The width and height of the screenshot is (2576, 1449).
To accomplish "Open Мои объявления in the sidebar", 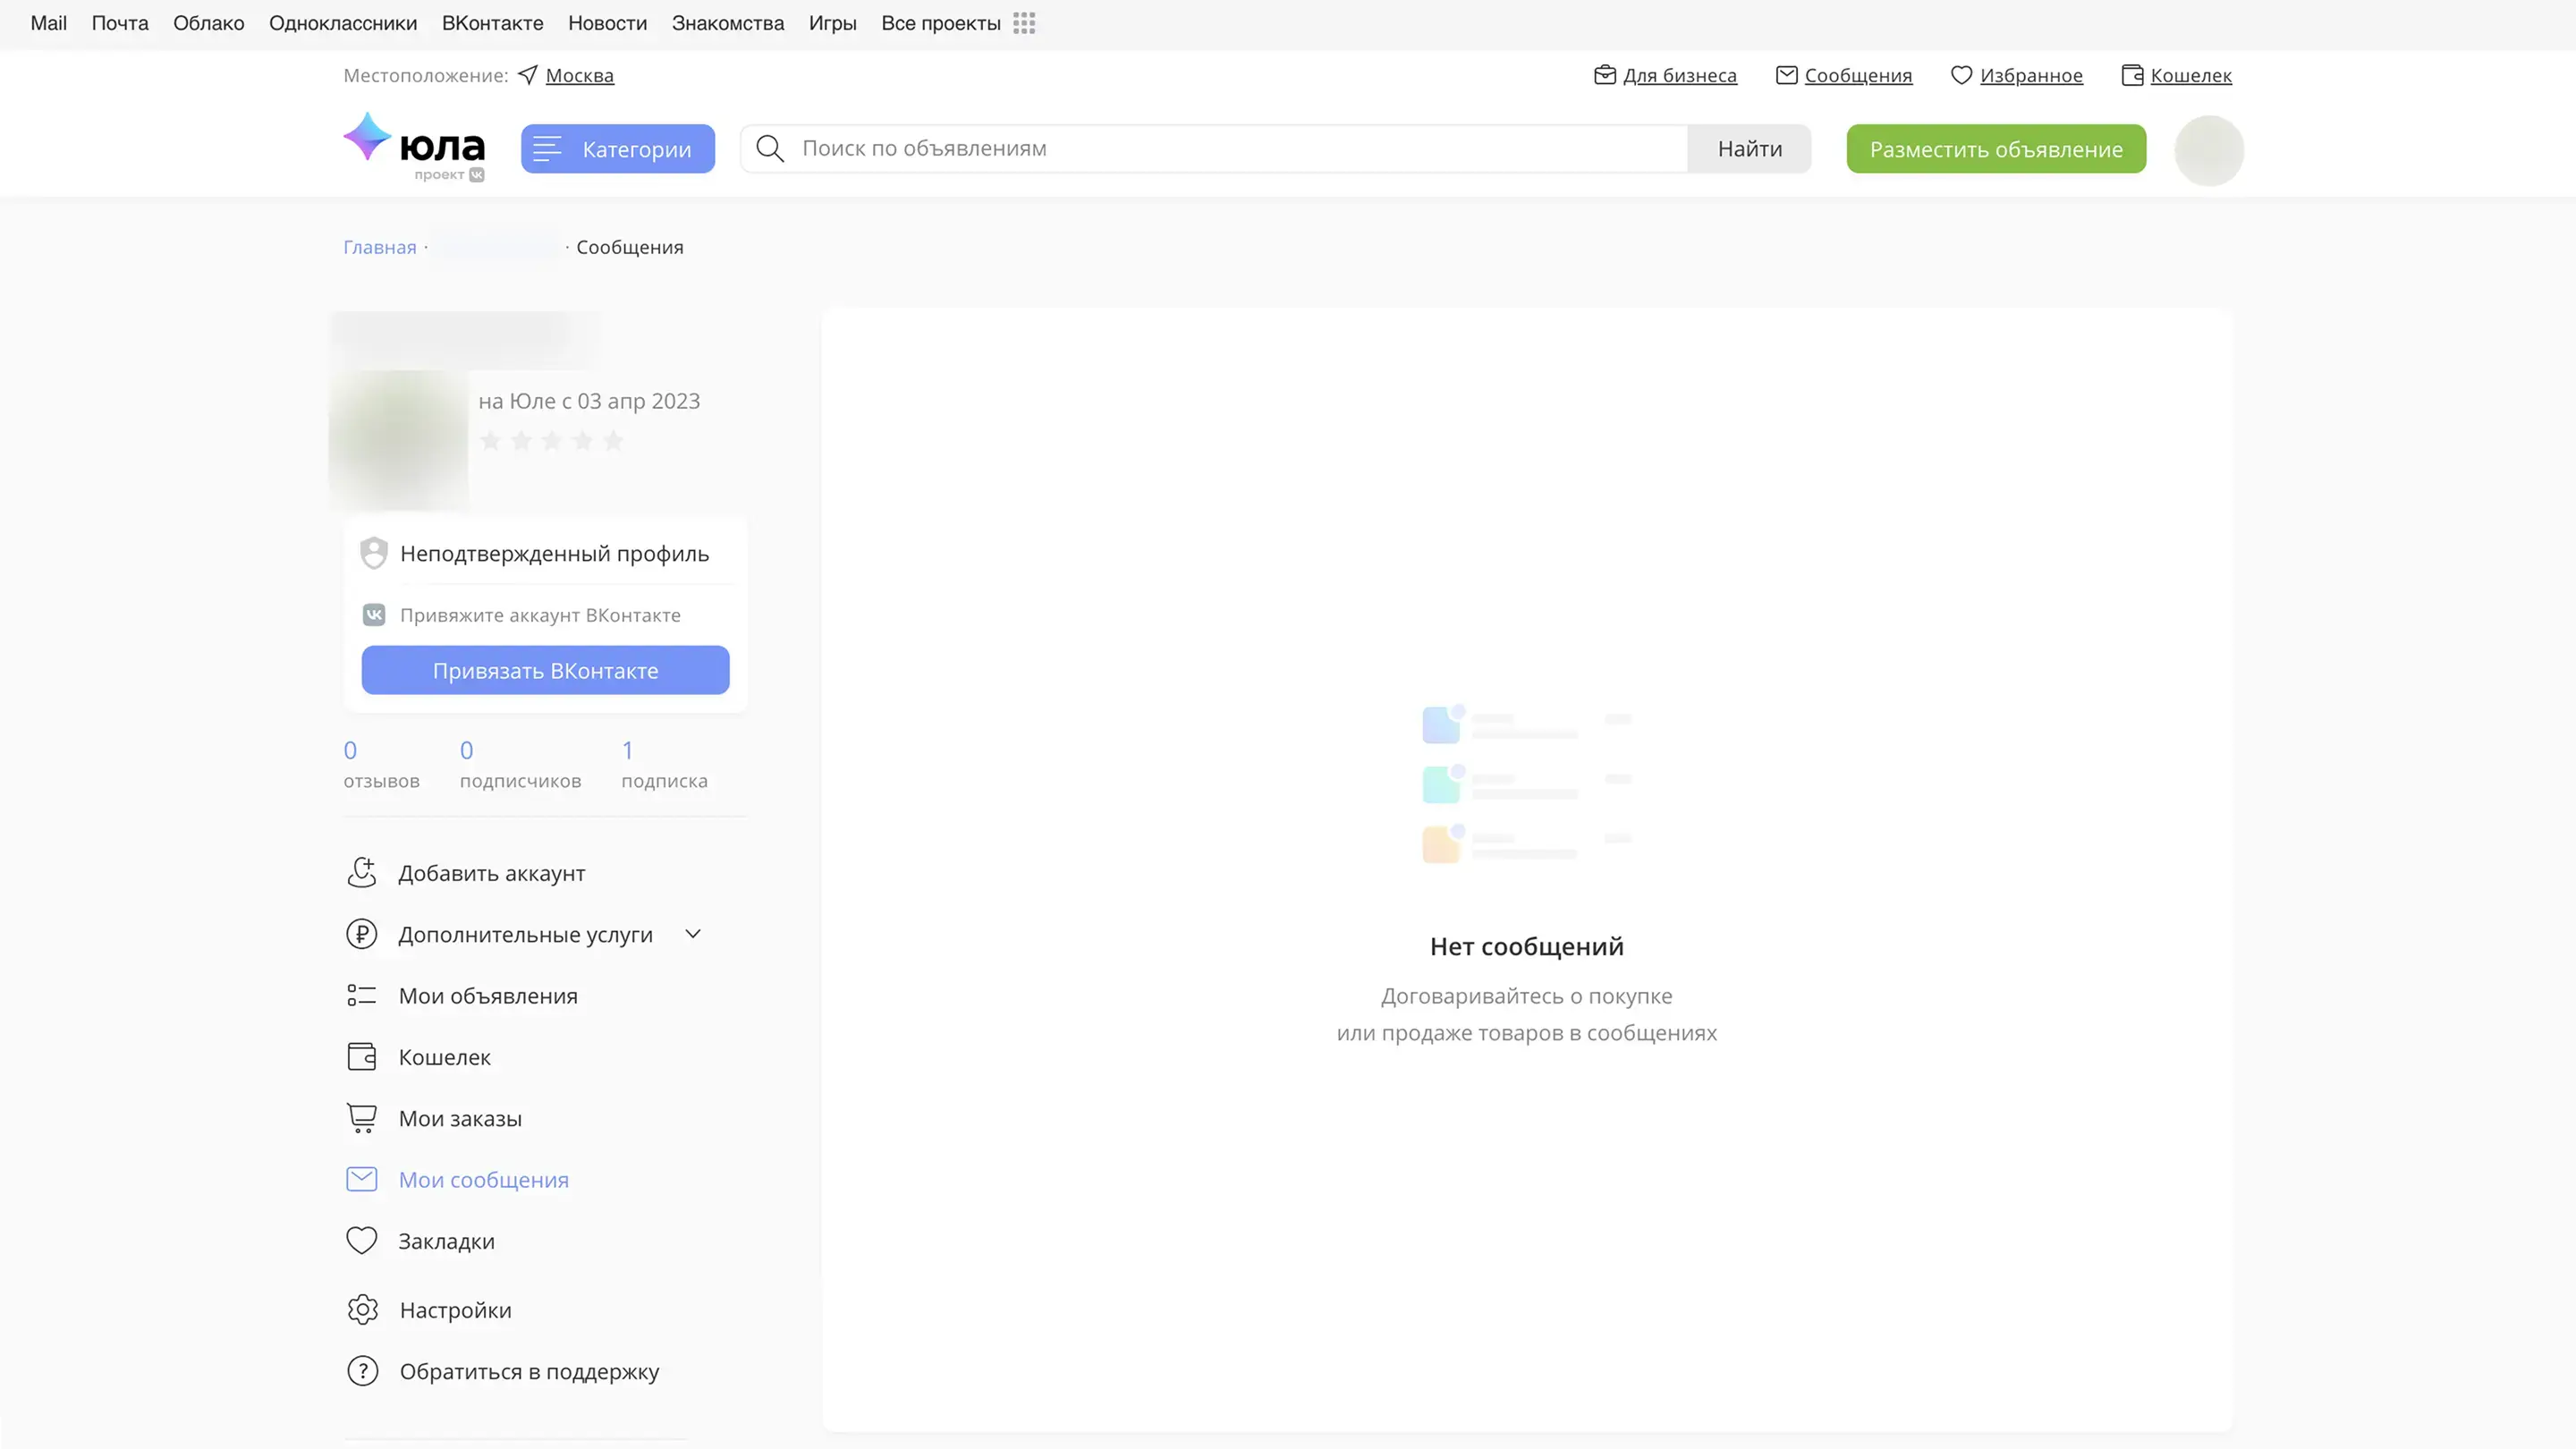I will click(487, 996).
